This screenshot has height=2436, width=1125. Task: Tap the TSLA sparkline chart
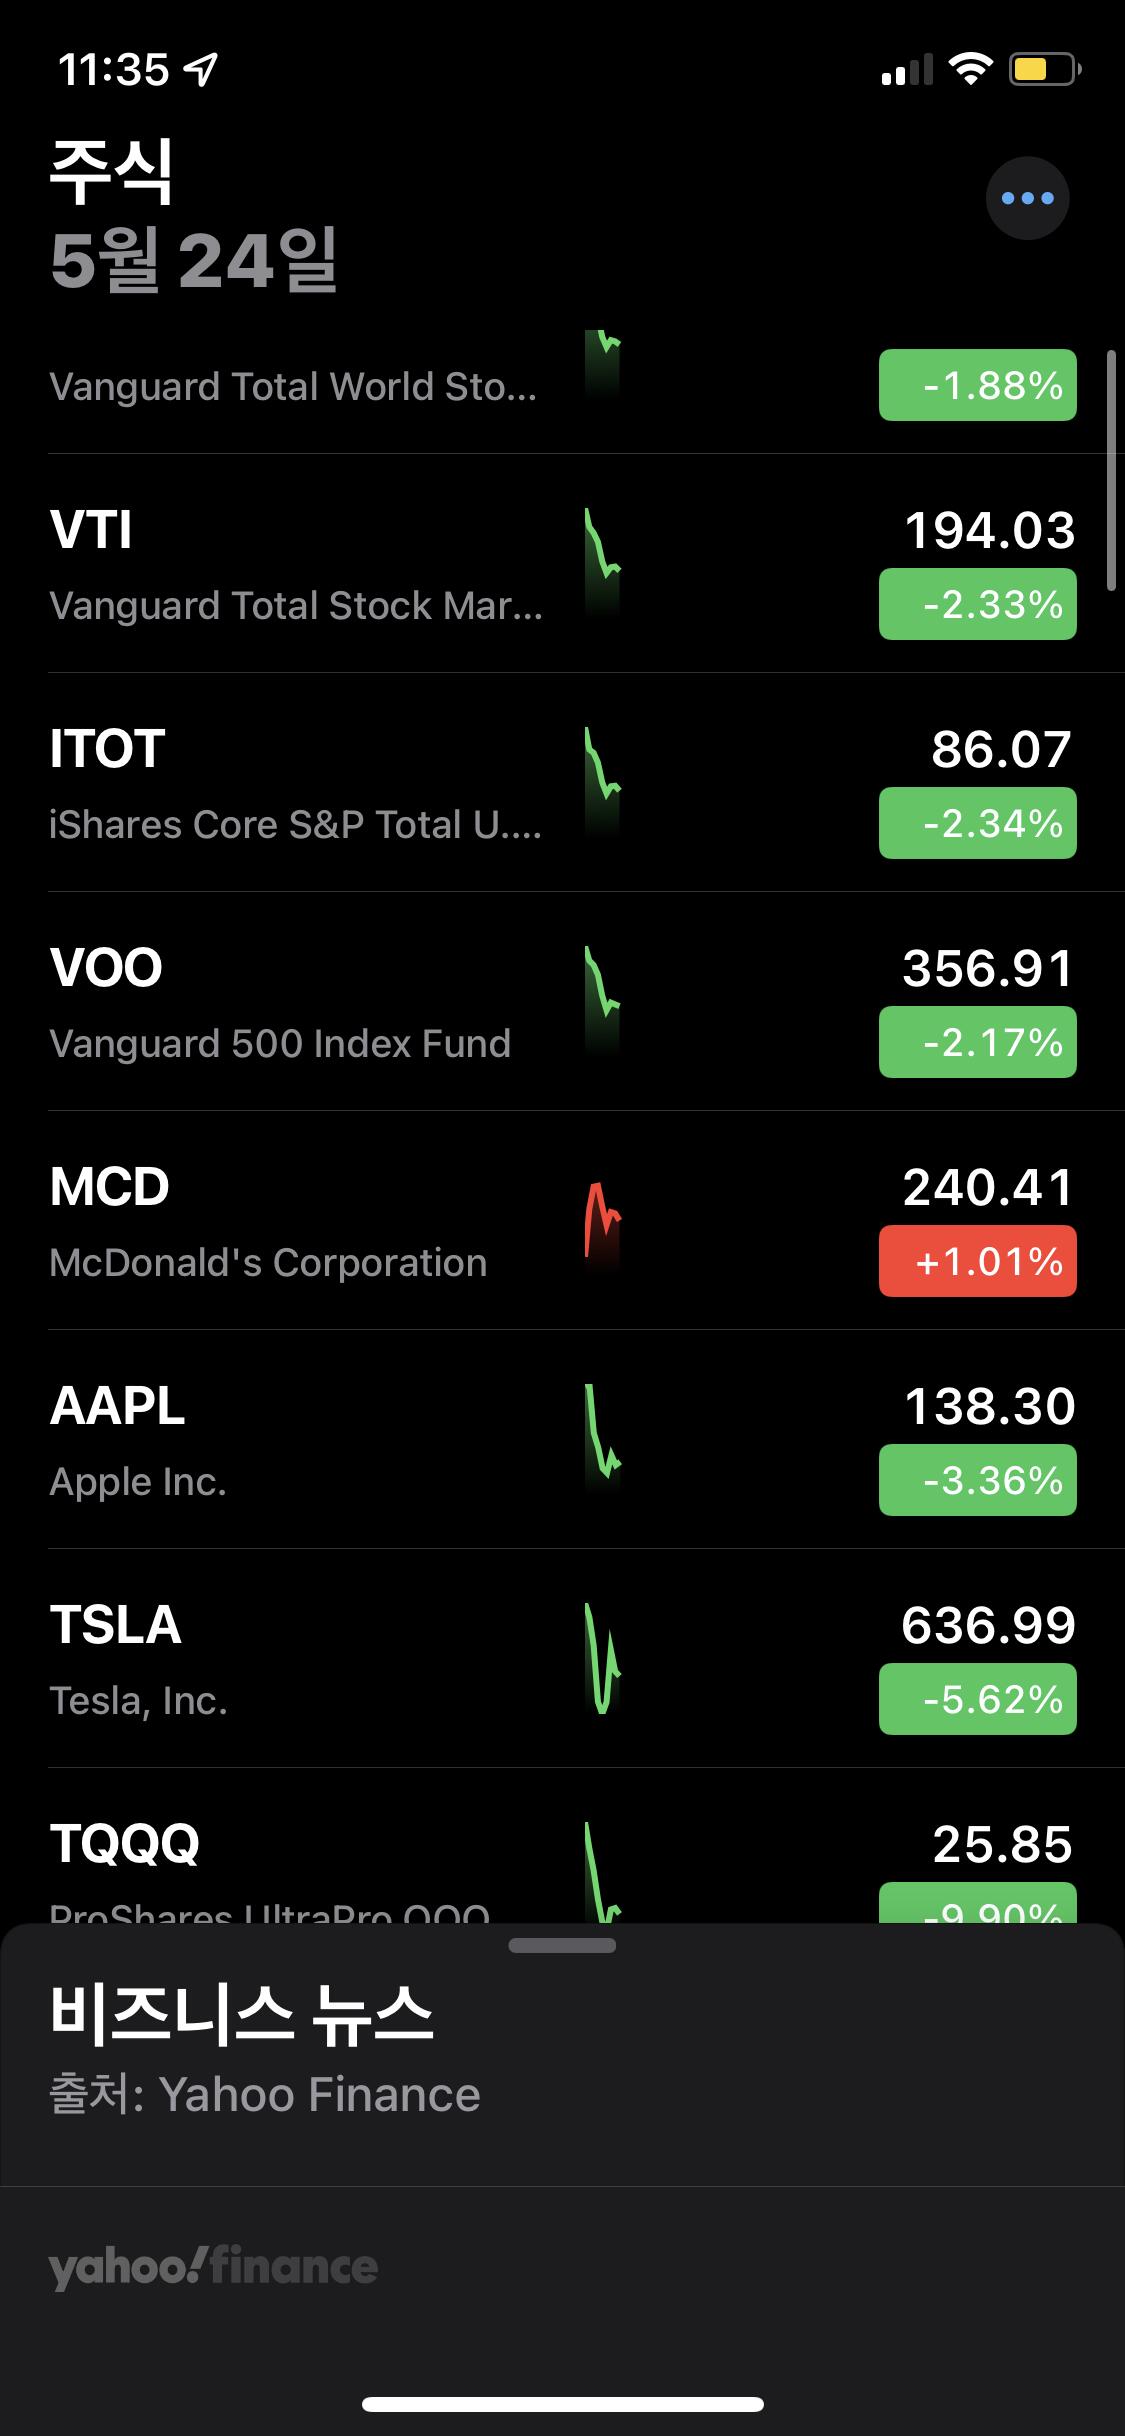[x=602, y=1660]
